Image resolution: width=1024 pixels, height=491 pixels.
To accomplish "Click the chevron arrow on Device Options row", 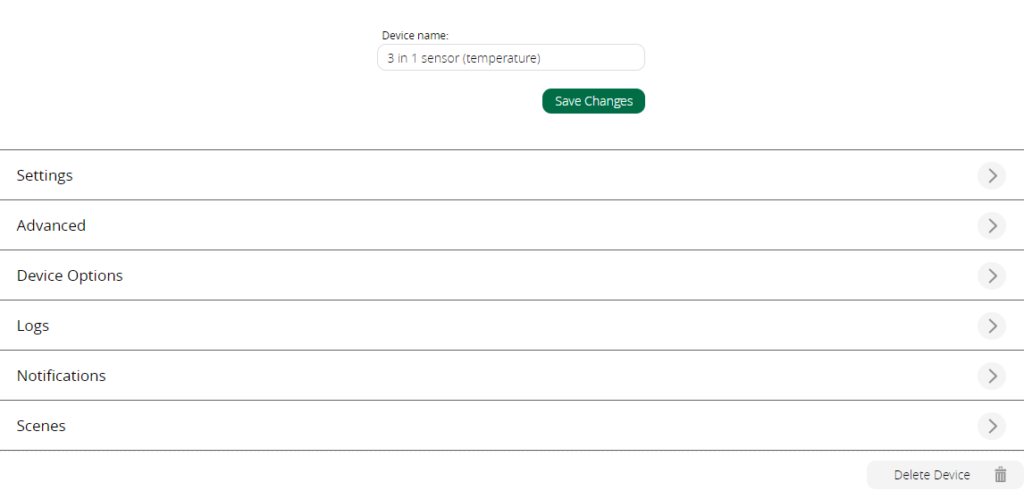I will 991,276.
